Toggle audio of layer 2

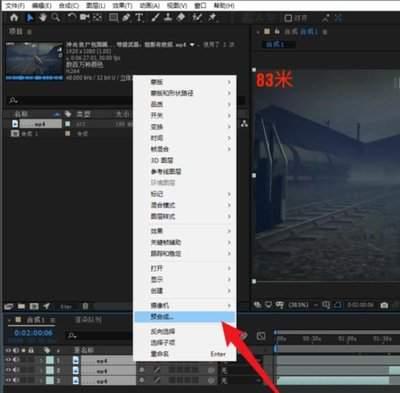coord(15,370)
